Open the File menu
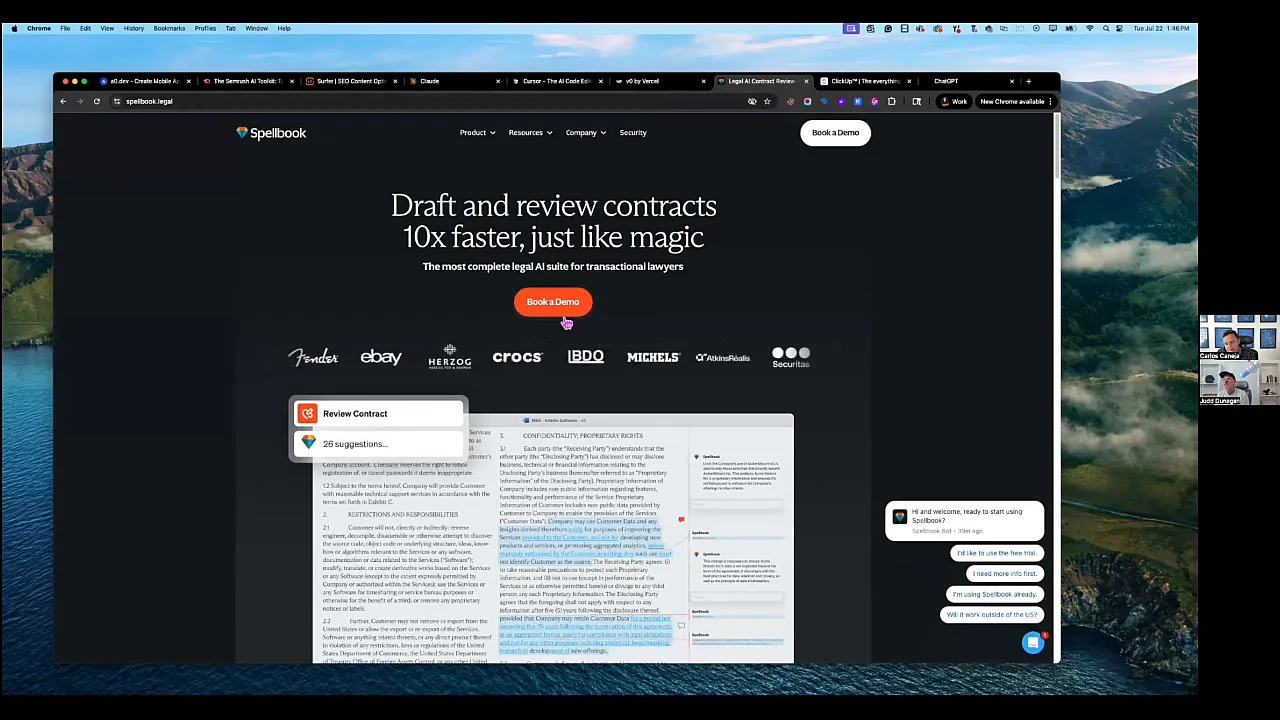Viewport: 1280px width, 720px height. pyautogui.click(x=65, y=29)
